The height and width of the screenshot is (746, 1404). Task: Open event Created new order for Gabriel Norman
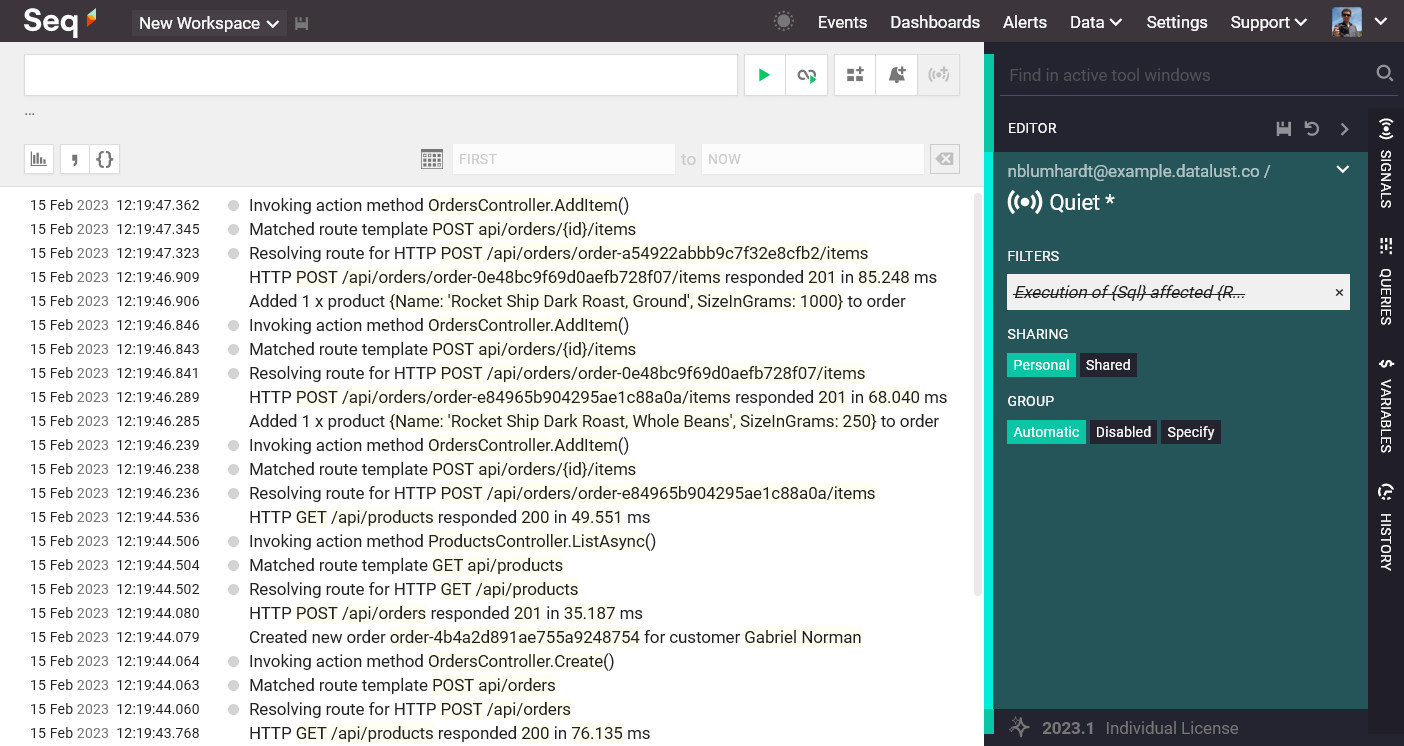click(x=555, y=637)
